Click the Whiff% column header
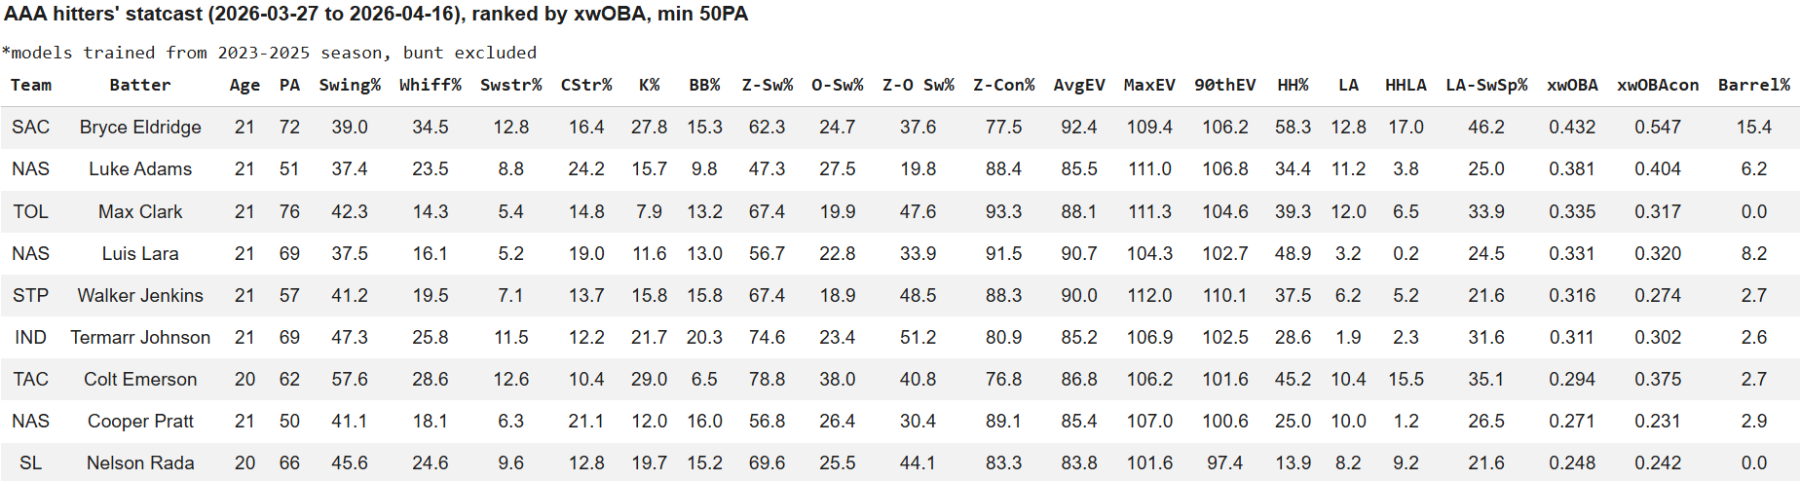 pos(430,85)
